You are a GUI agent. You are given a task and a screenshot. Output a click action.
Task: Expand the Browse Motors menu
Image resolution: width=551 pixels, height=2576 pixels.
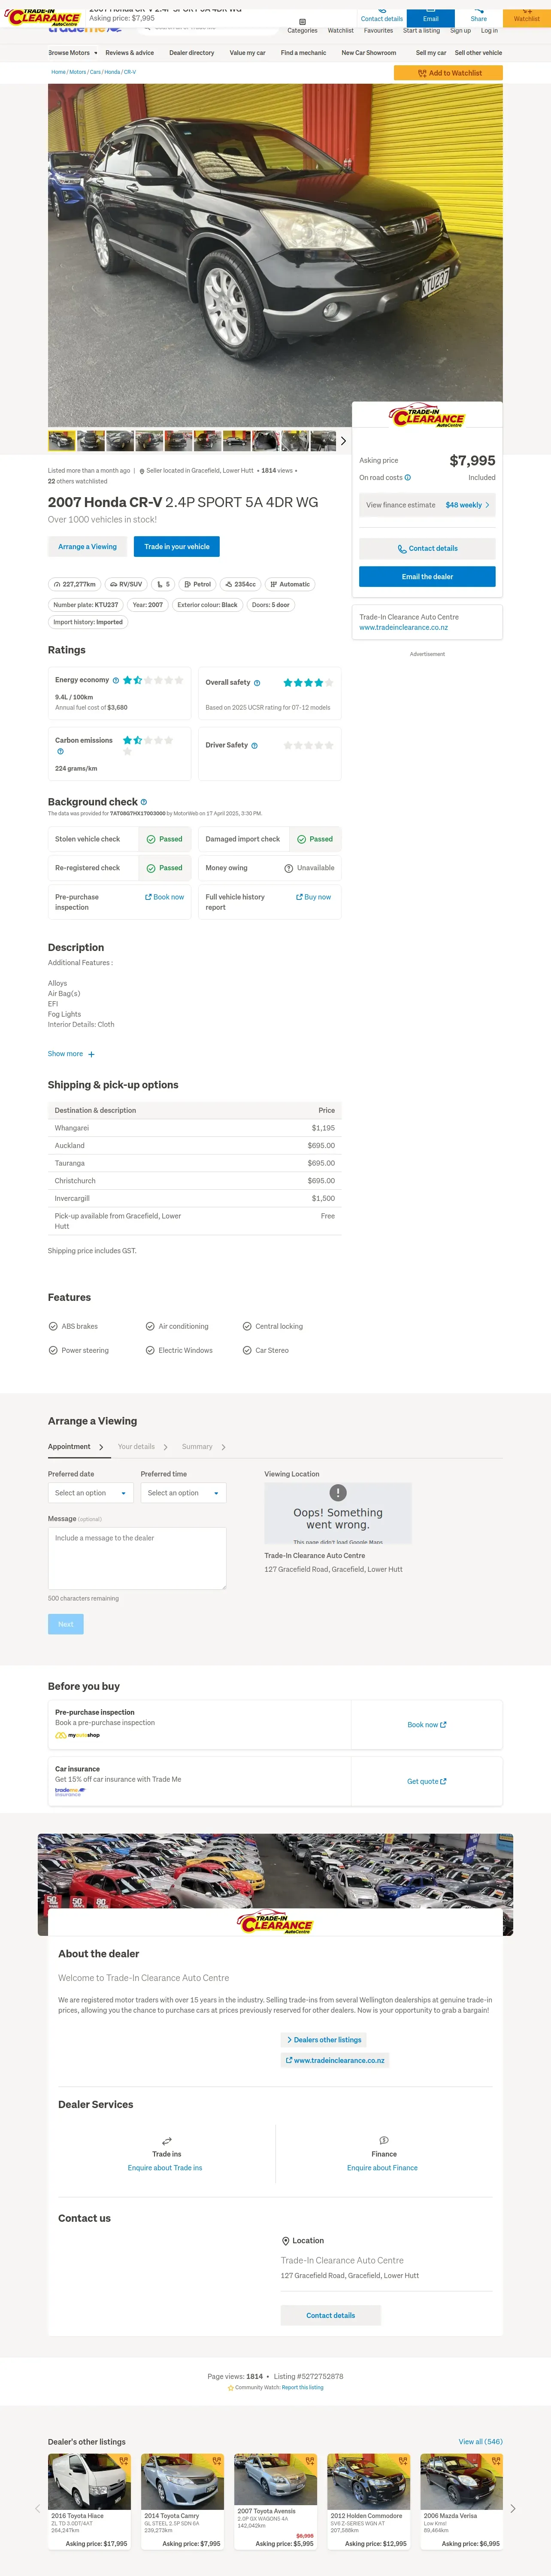(x=72, y=53)
